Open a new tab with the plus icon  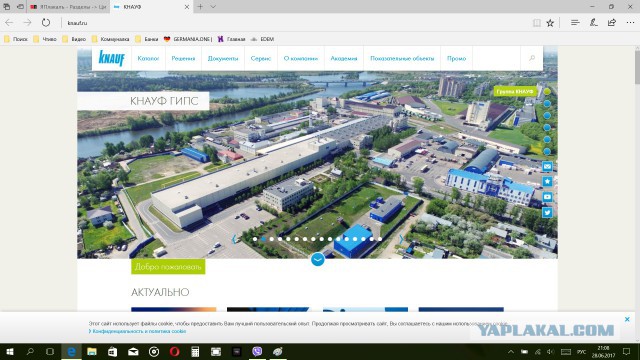coord(200,7)
